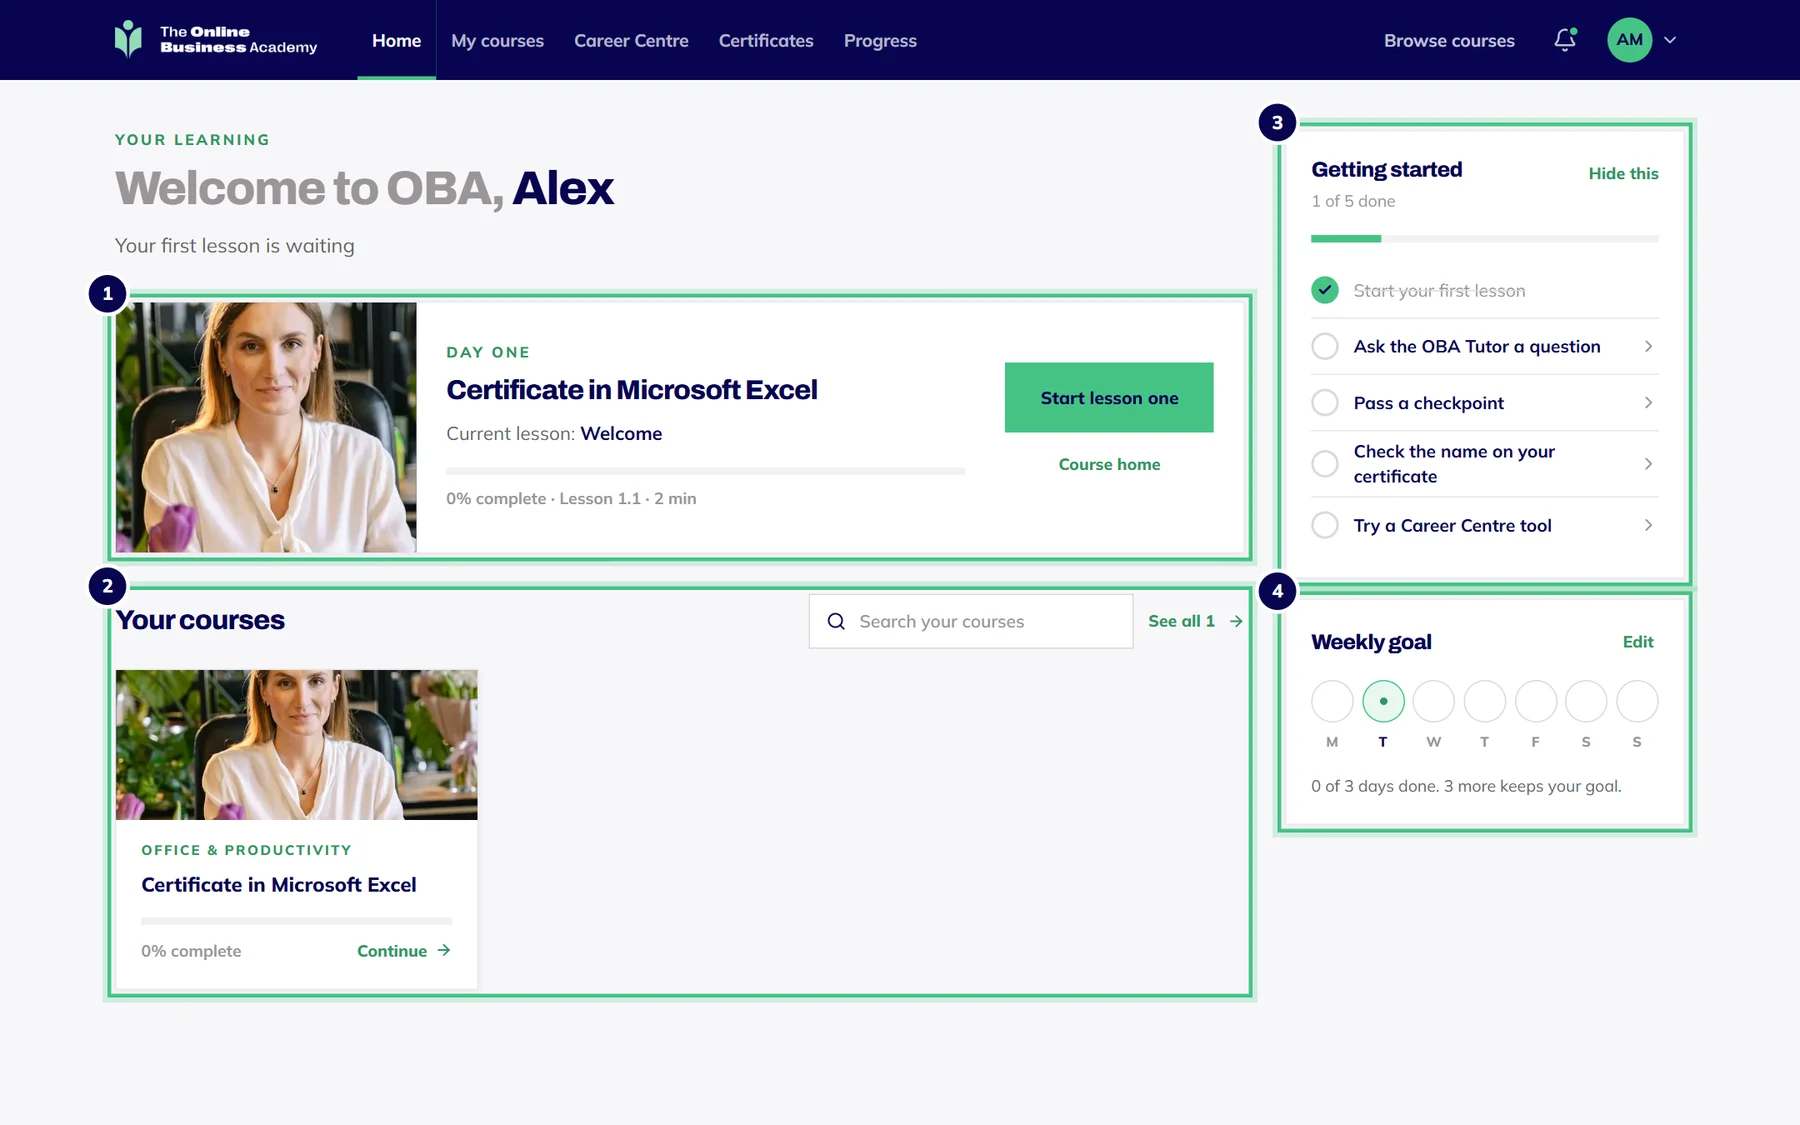Tick the Ask the OBA Tutor circle
Image resolution: width=1800 pixels, height=1125 pixels.
(x=1325, y=346)
